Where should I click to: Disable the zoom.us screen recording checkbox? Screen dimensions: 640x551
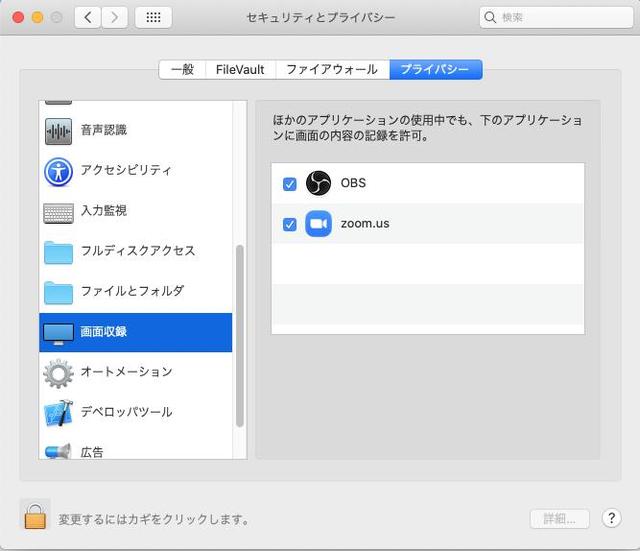pos(290,224)
